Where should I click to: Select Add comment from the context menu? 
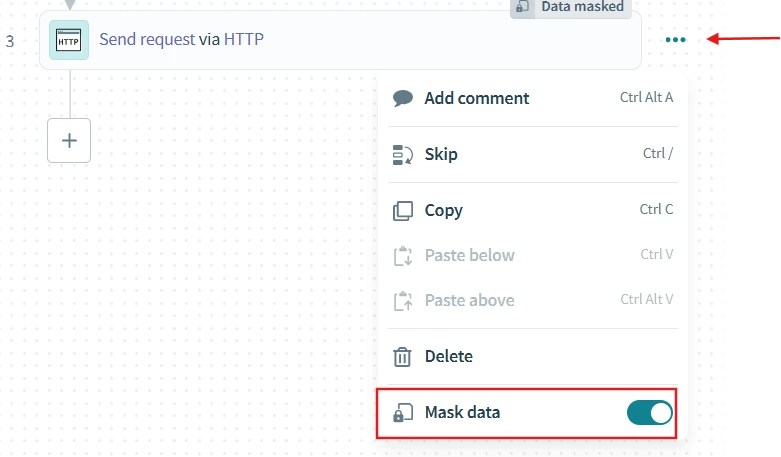(477, 98)
